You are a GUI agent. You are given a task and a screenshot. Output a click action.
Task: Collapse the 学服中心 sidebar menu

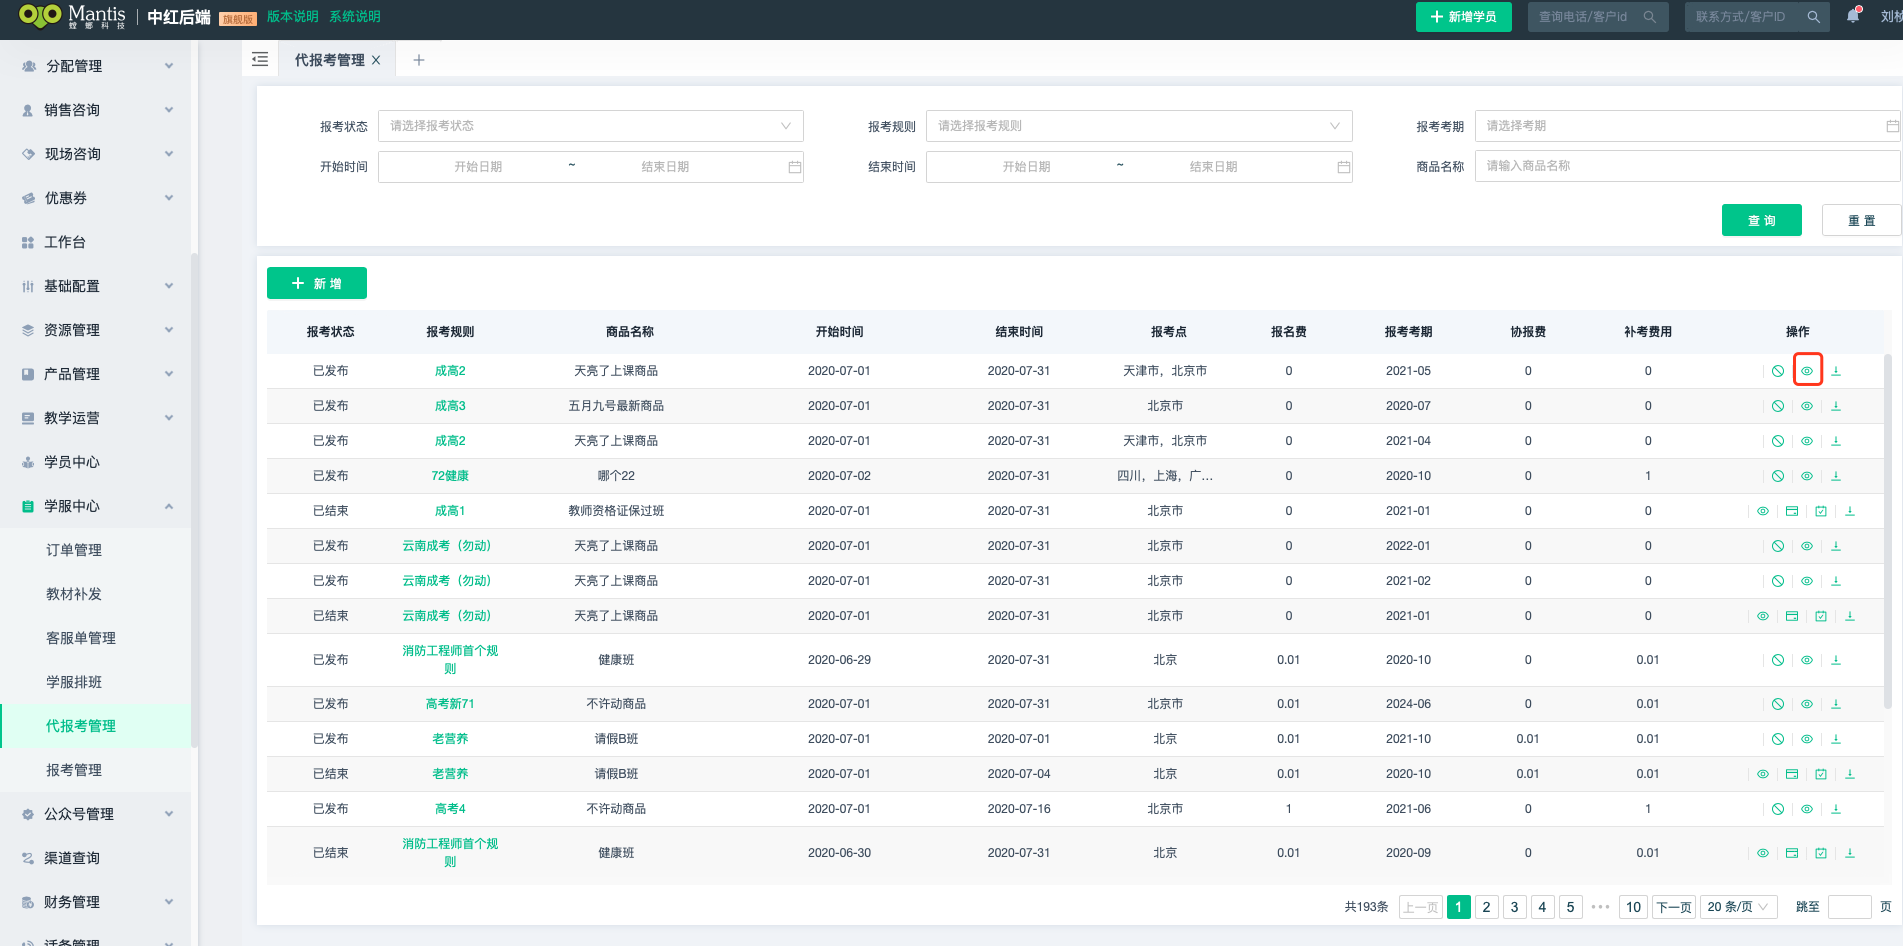coord(95,506)
